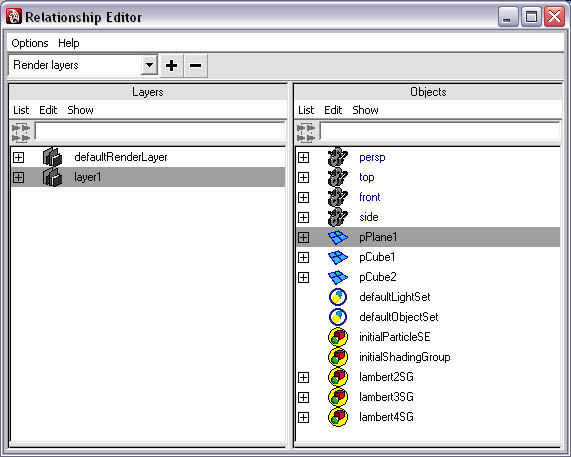Click the minus button to remove the layer
The image size is (571, 457).
[196, 66]
